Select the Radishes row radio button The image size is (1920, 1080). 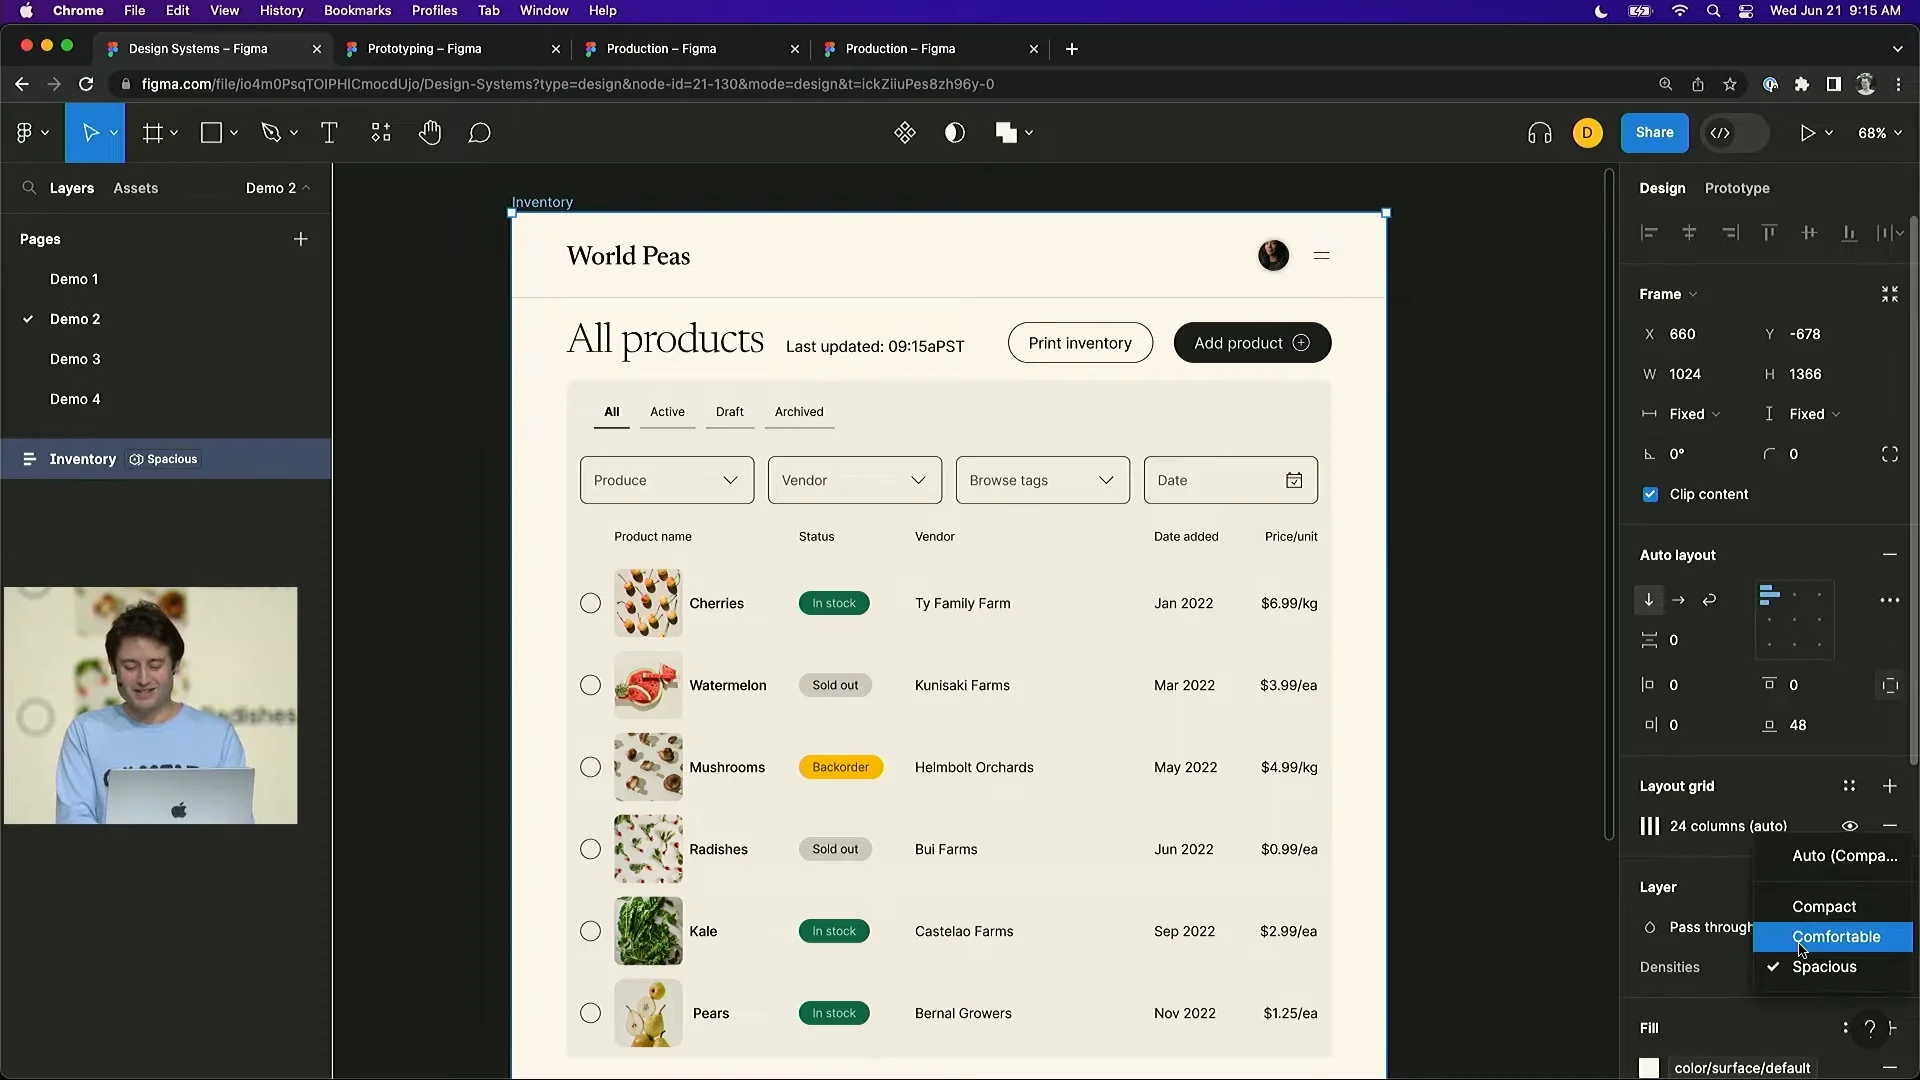tap(590, 849)
